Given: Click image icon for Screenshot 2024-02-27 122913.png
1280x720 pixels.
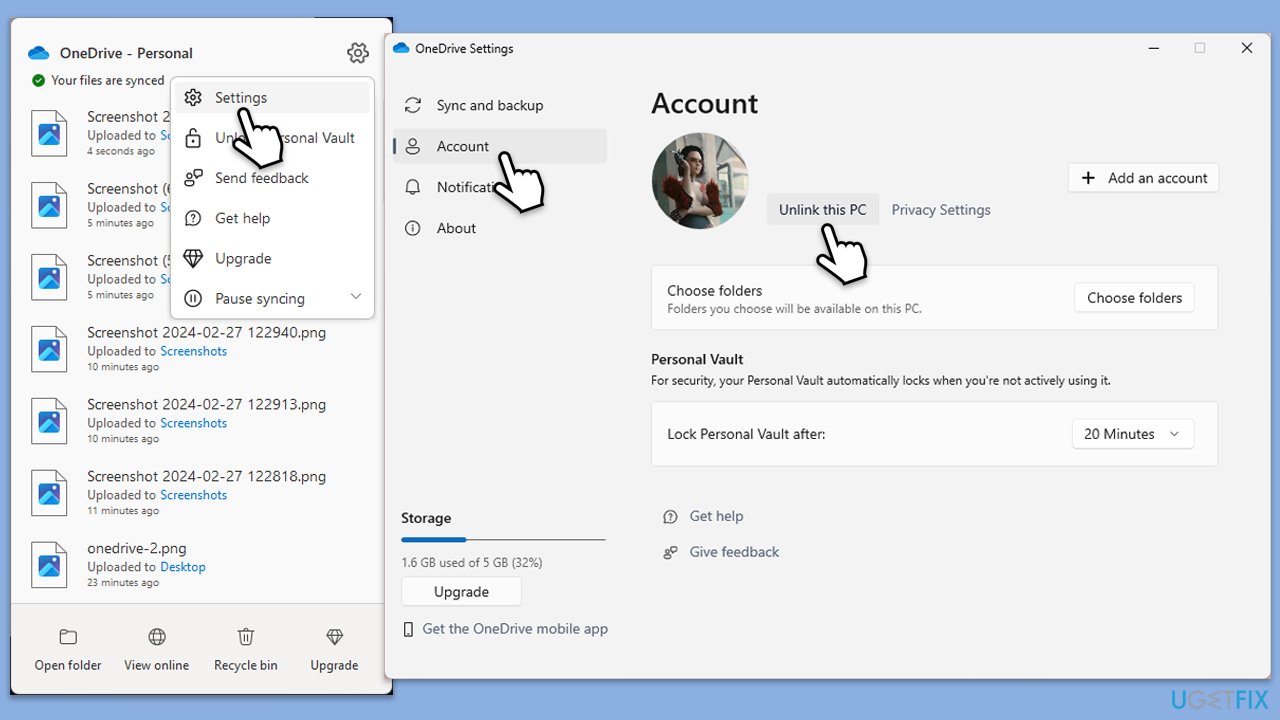Looking at the screenshot, I should pos(49,421).
